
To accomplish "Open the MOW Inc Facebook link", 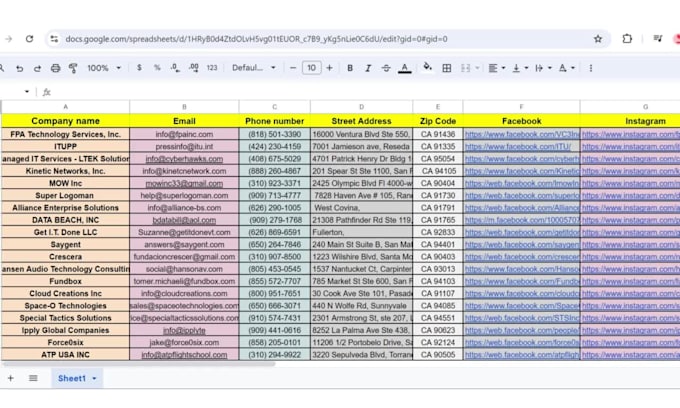I will point(522,183).
